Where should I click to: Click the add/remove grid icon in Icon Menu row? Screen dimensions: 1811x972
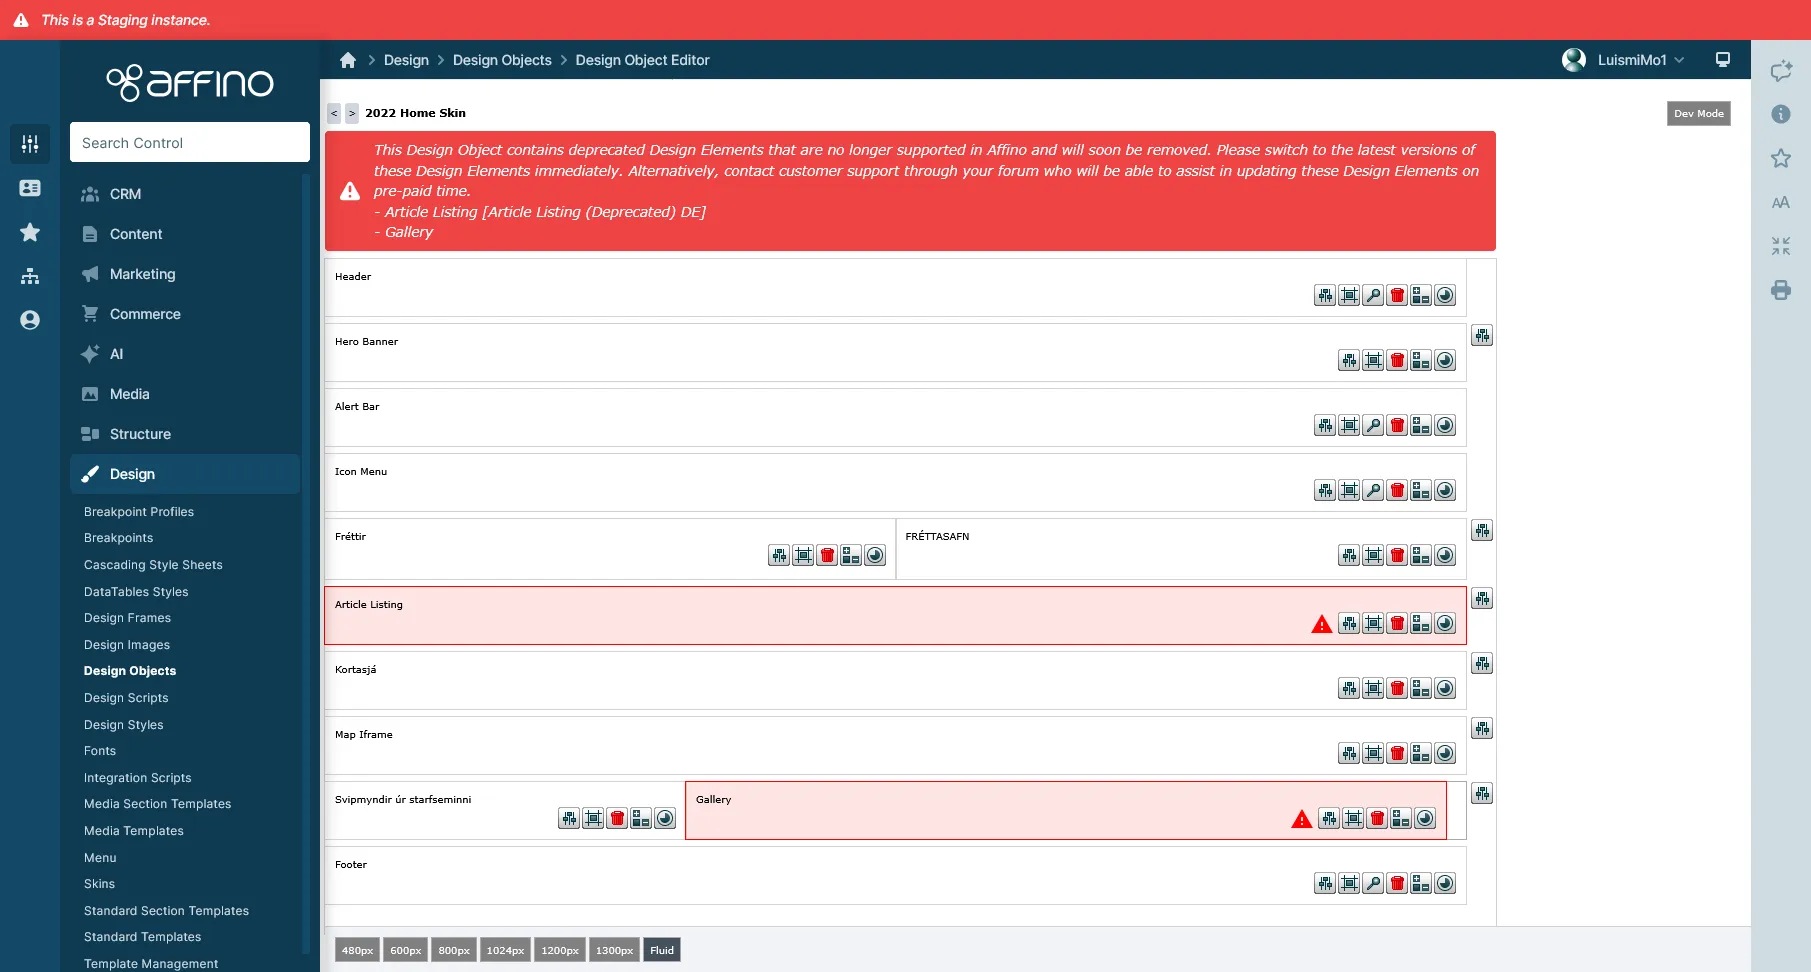coord(1421,490)
